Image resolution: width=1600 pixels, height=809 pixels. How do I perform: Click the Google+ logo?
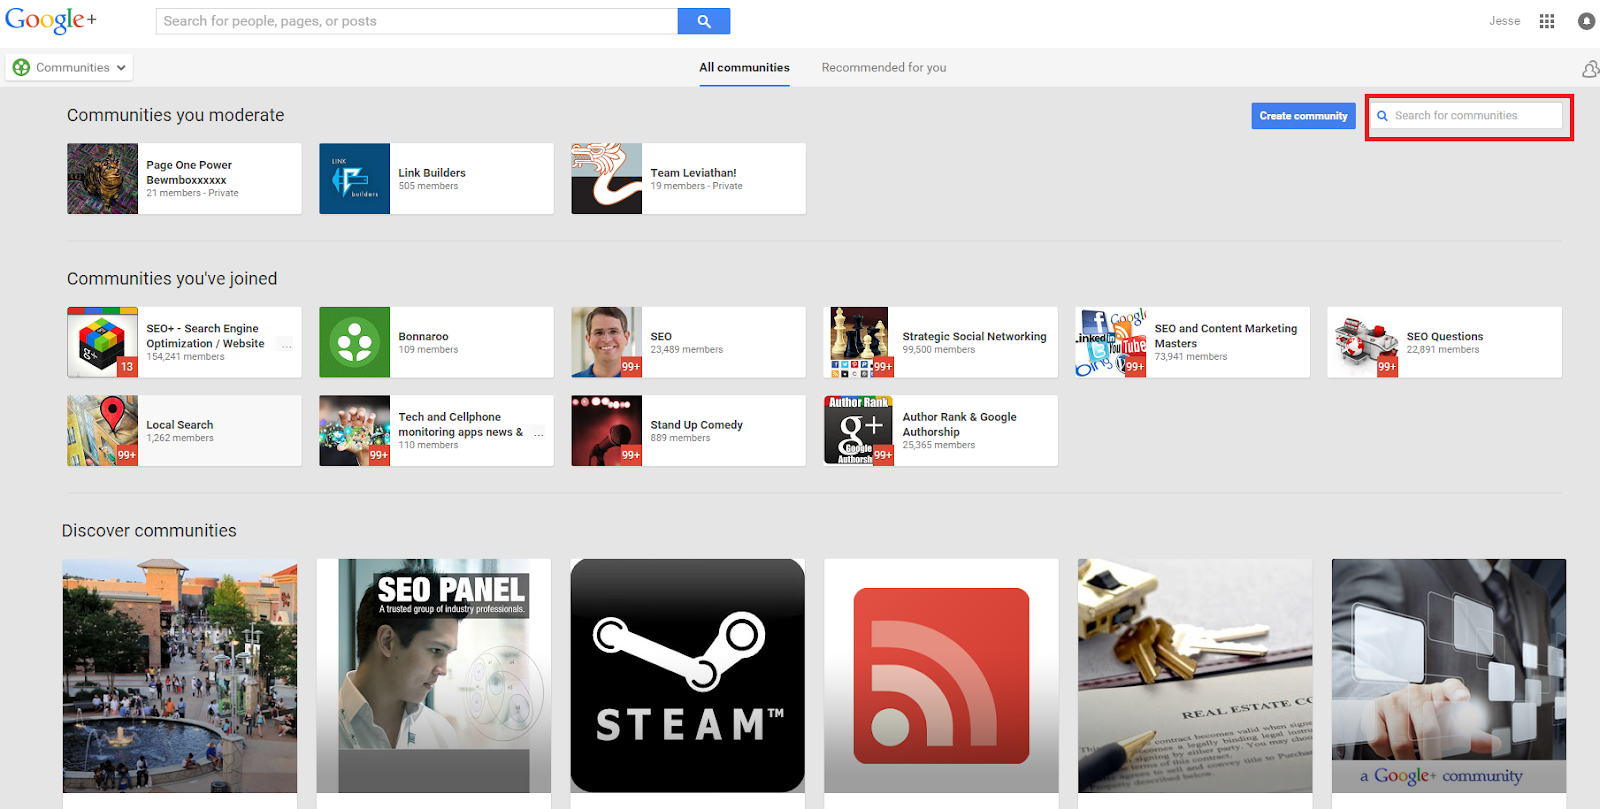click(51, 20)
